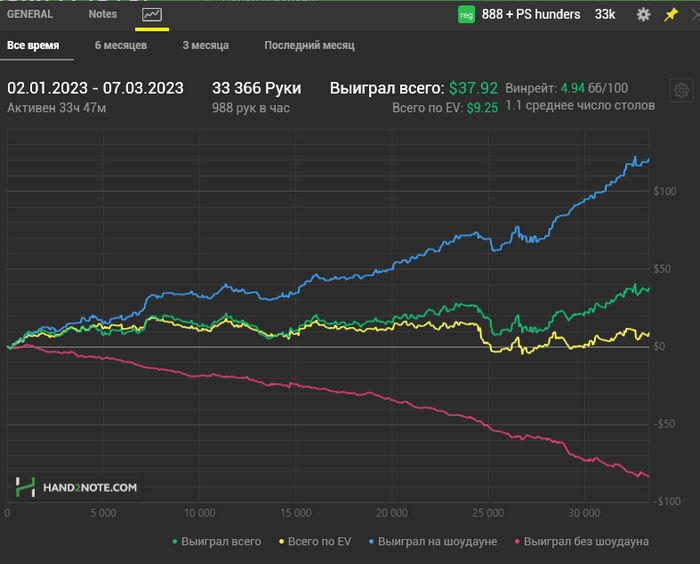Select the 3 месяца period tab
Screen dimensions: 700x564
(205, 46)
